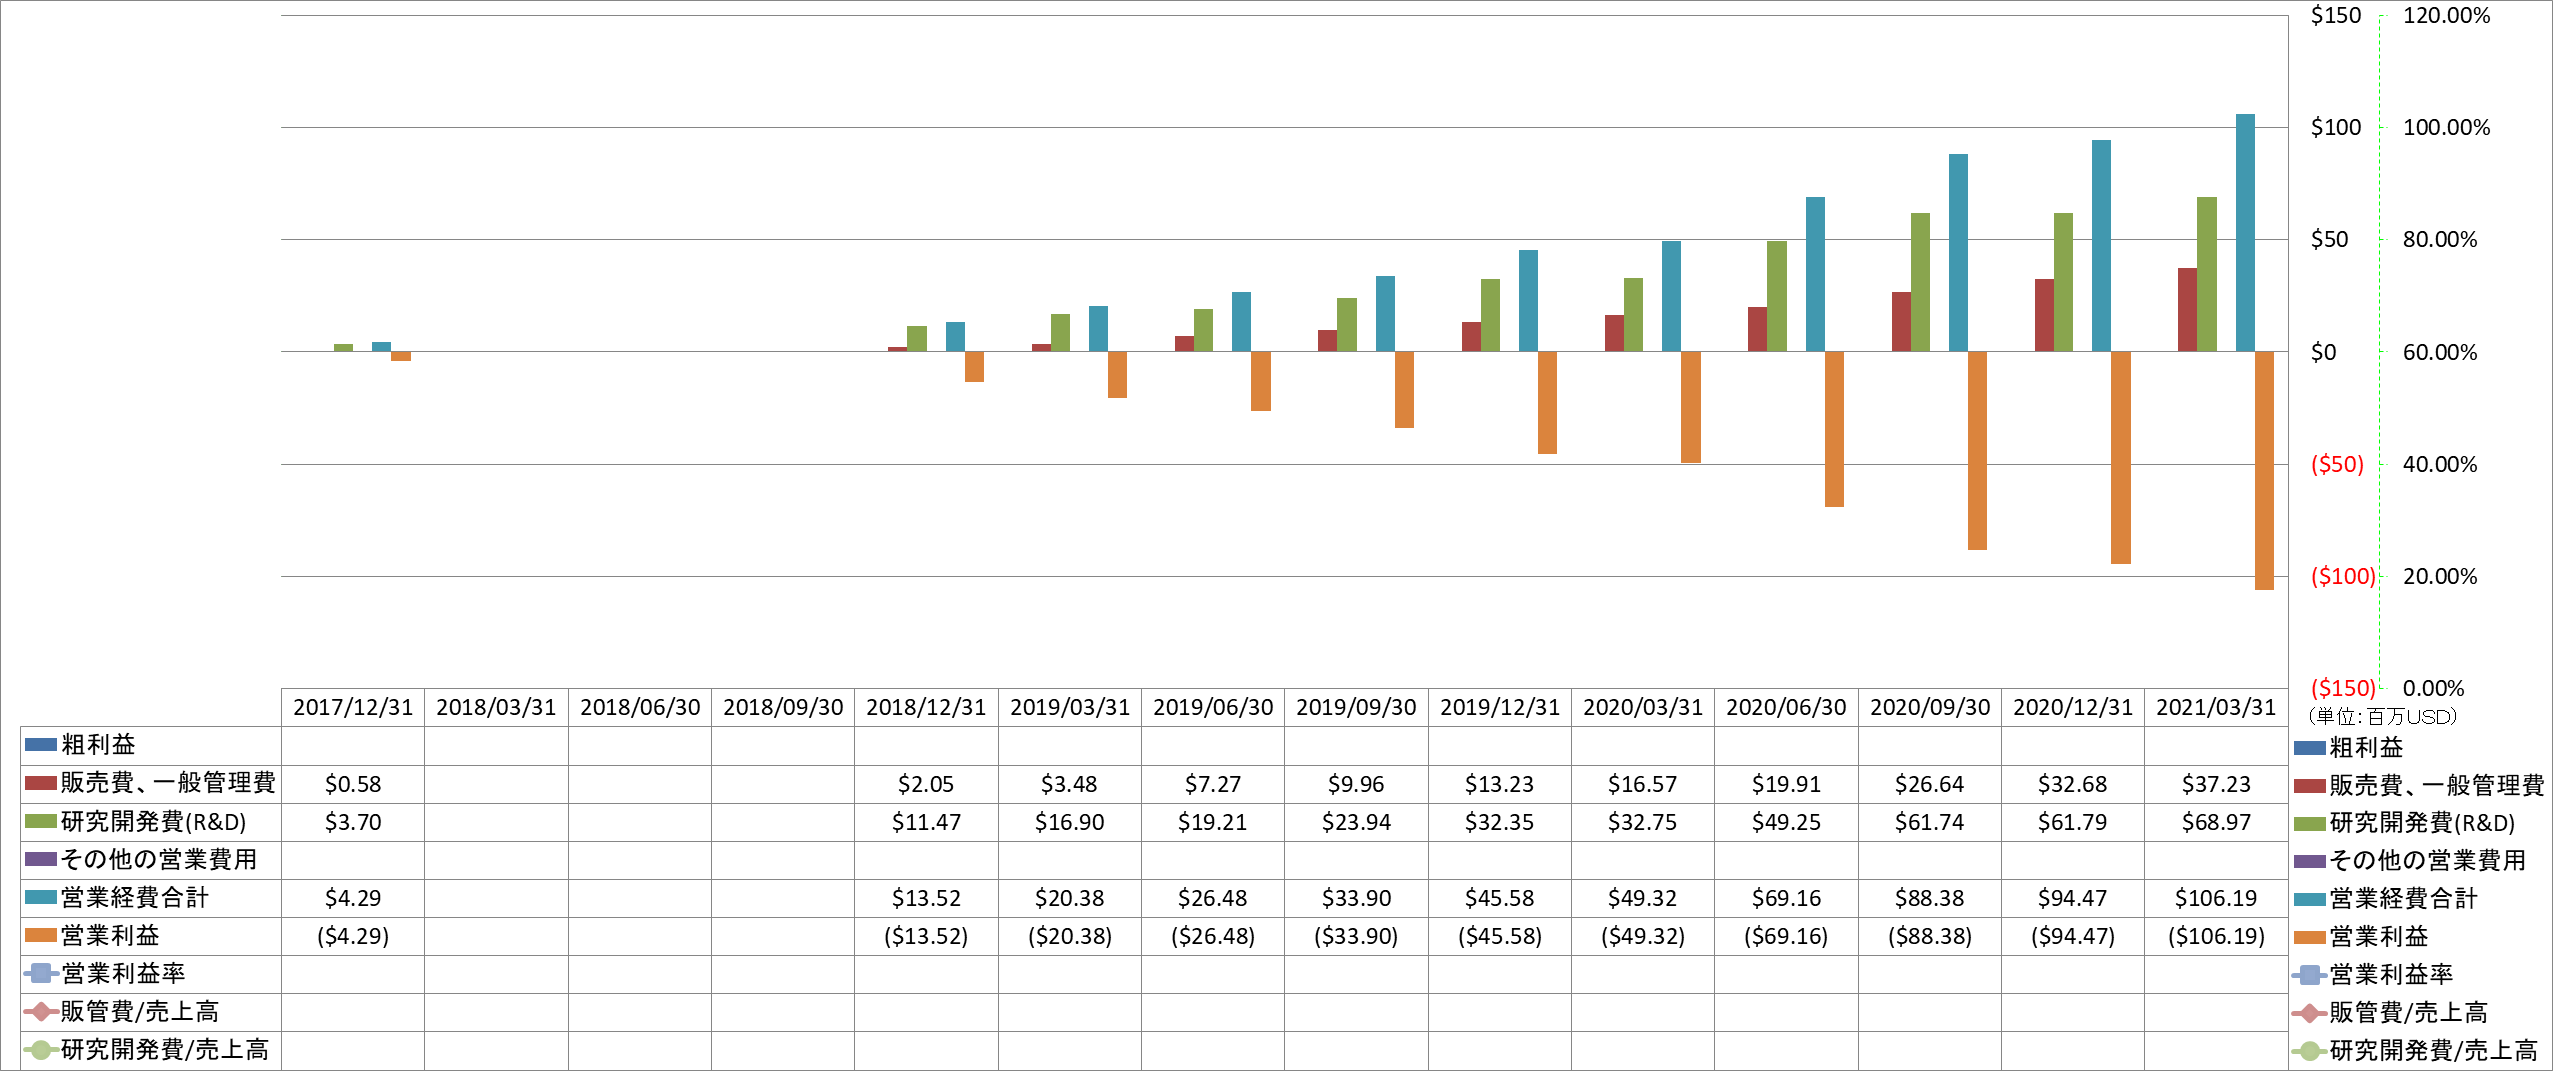
Task: Click the 販売費、一般管理費 red legend swatch in left table
Action: 41,783
